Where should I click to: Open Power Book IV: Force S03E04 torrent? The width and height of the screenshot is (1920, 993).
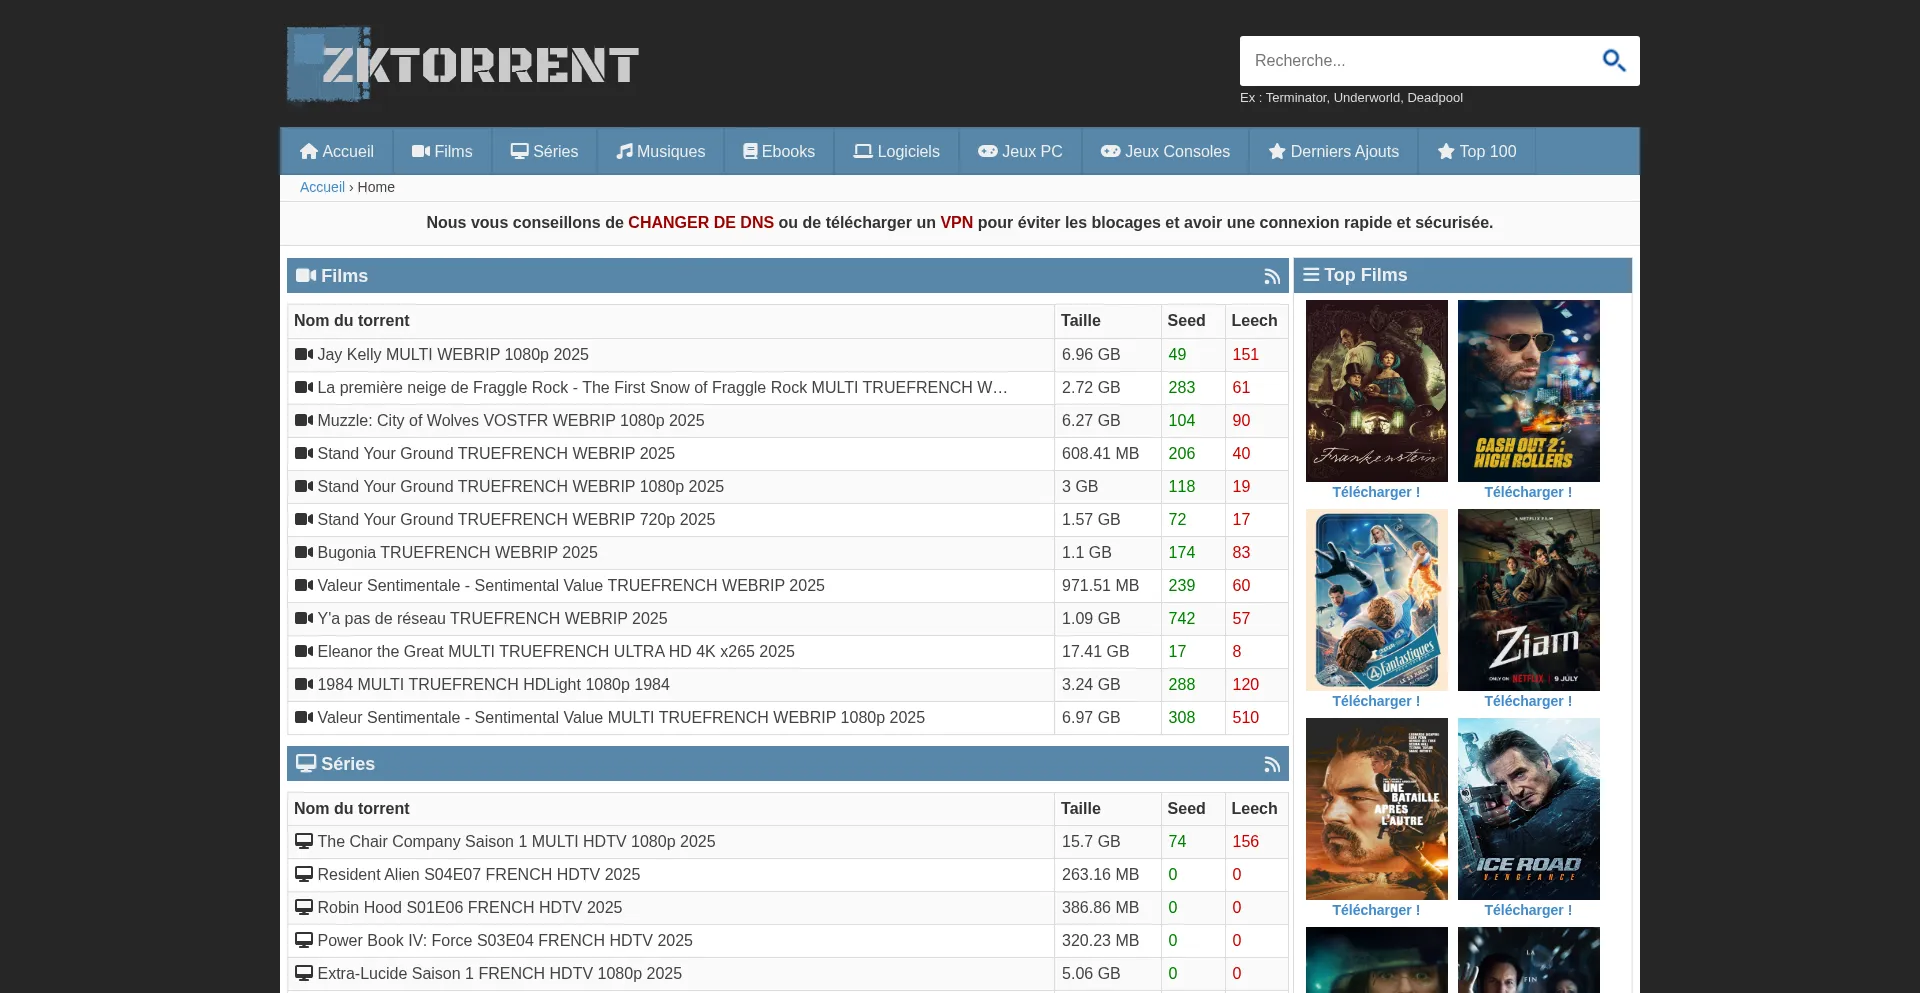pyautogui.click(x=505, y=940)
